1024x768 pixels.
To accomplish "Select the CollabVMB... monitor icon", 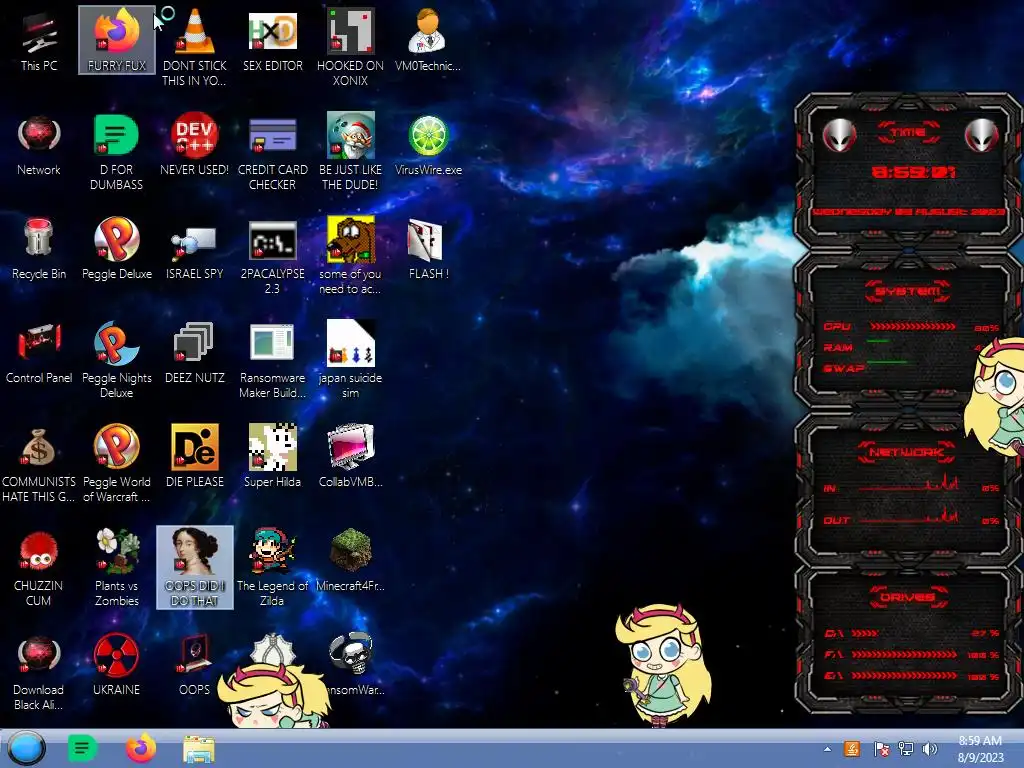I will click(x=350, y=456).
